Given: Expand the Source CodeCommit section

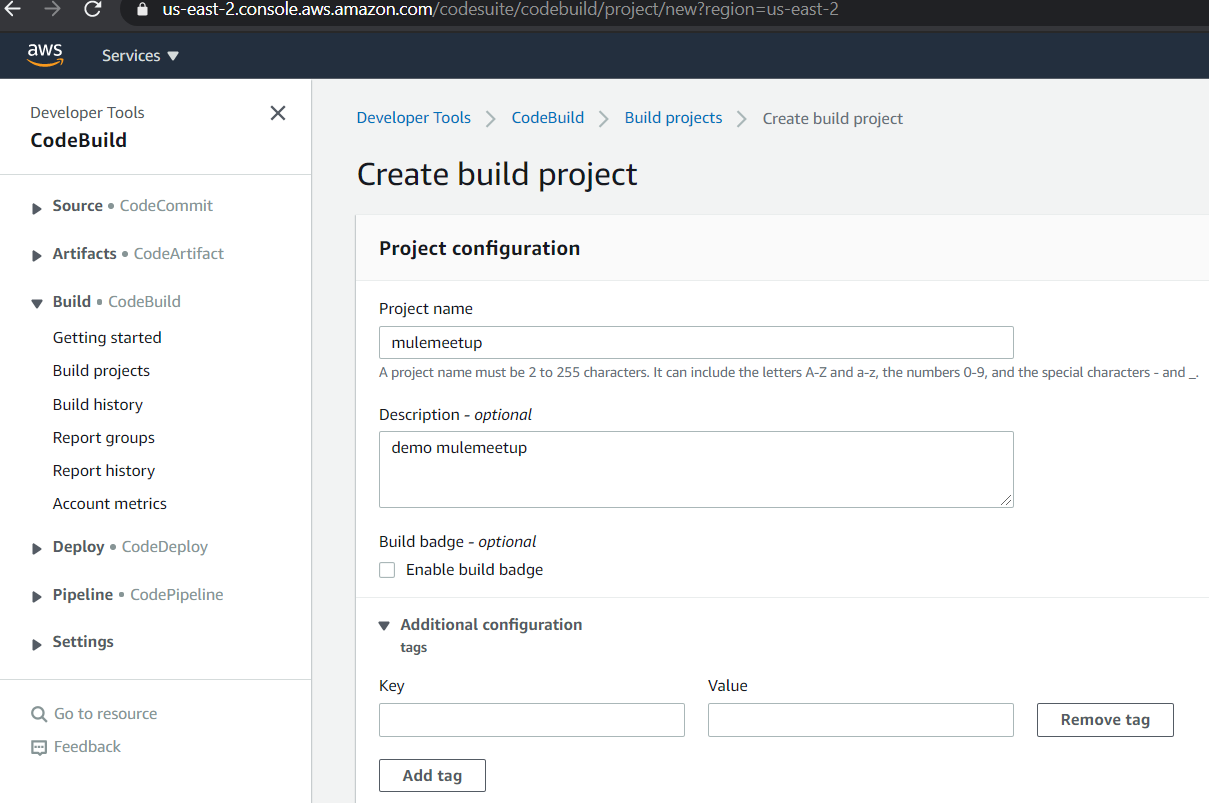Looking at the screenshot, I should coord(37,207).
